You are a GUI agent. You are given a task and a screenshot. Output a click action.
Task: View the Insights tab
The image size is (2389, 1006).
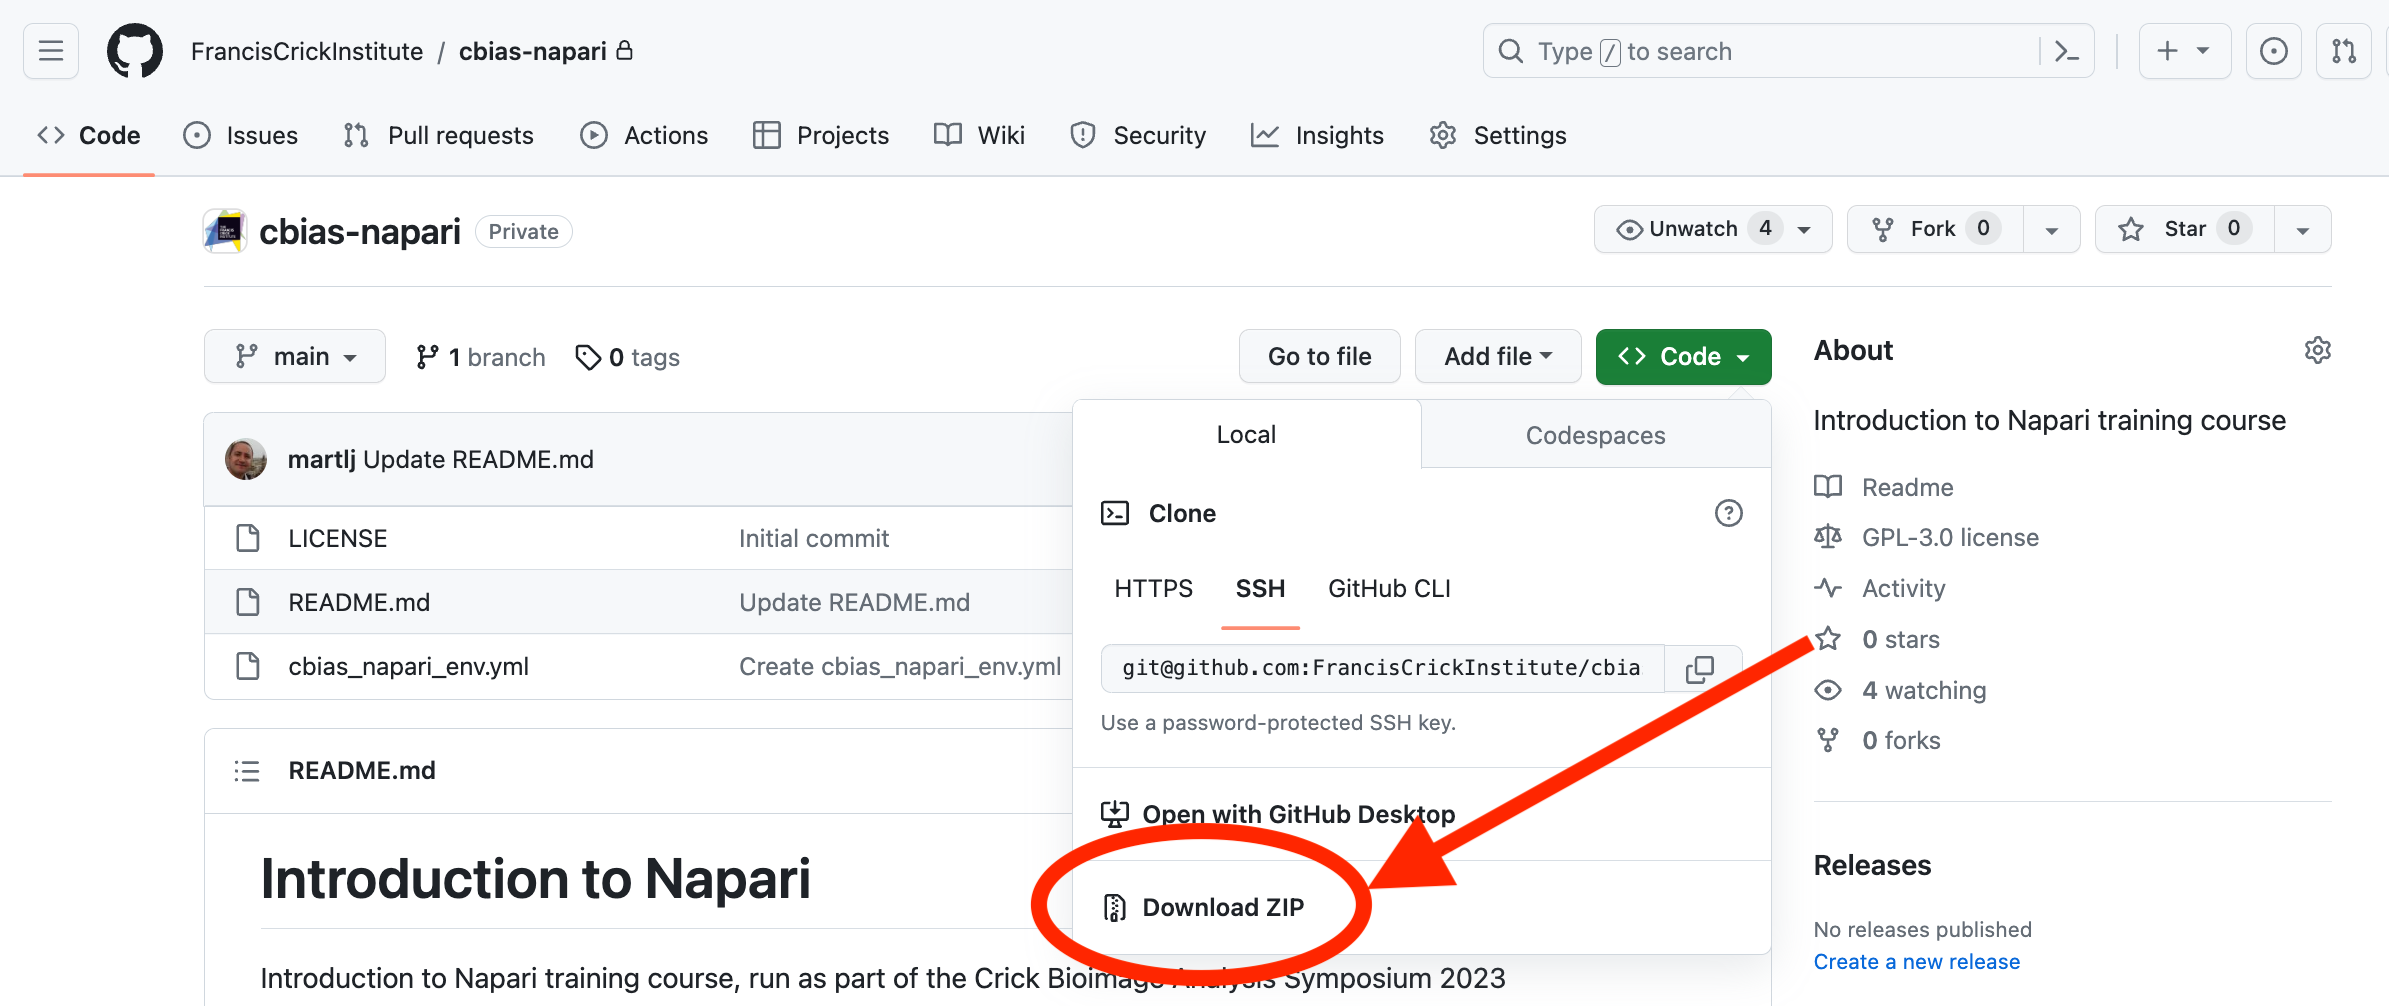pyautogui.click(x=1317, y=135)
